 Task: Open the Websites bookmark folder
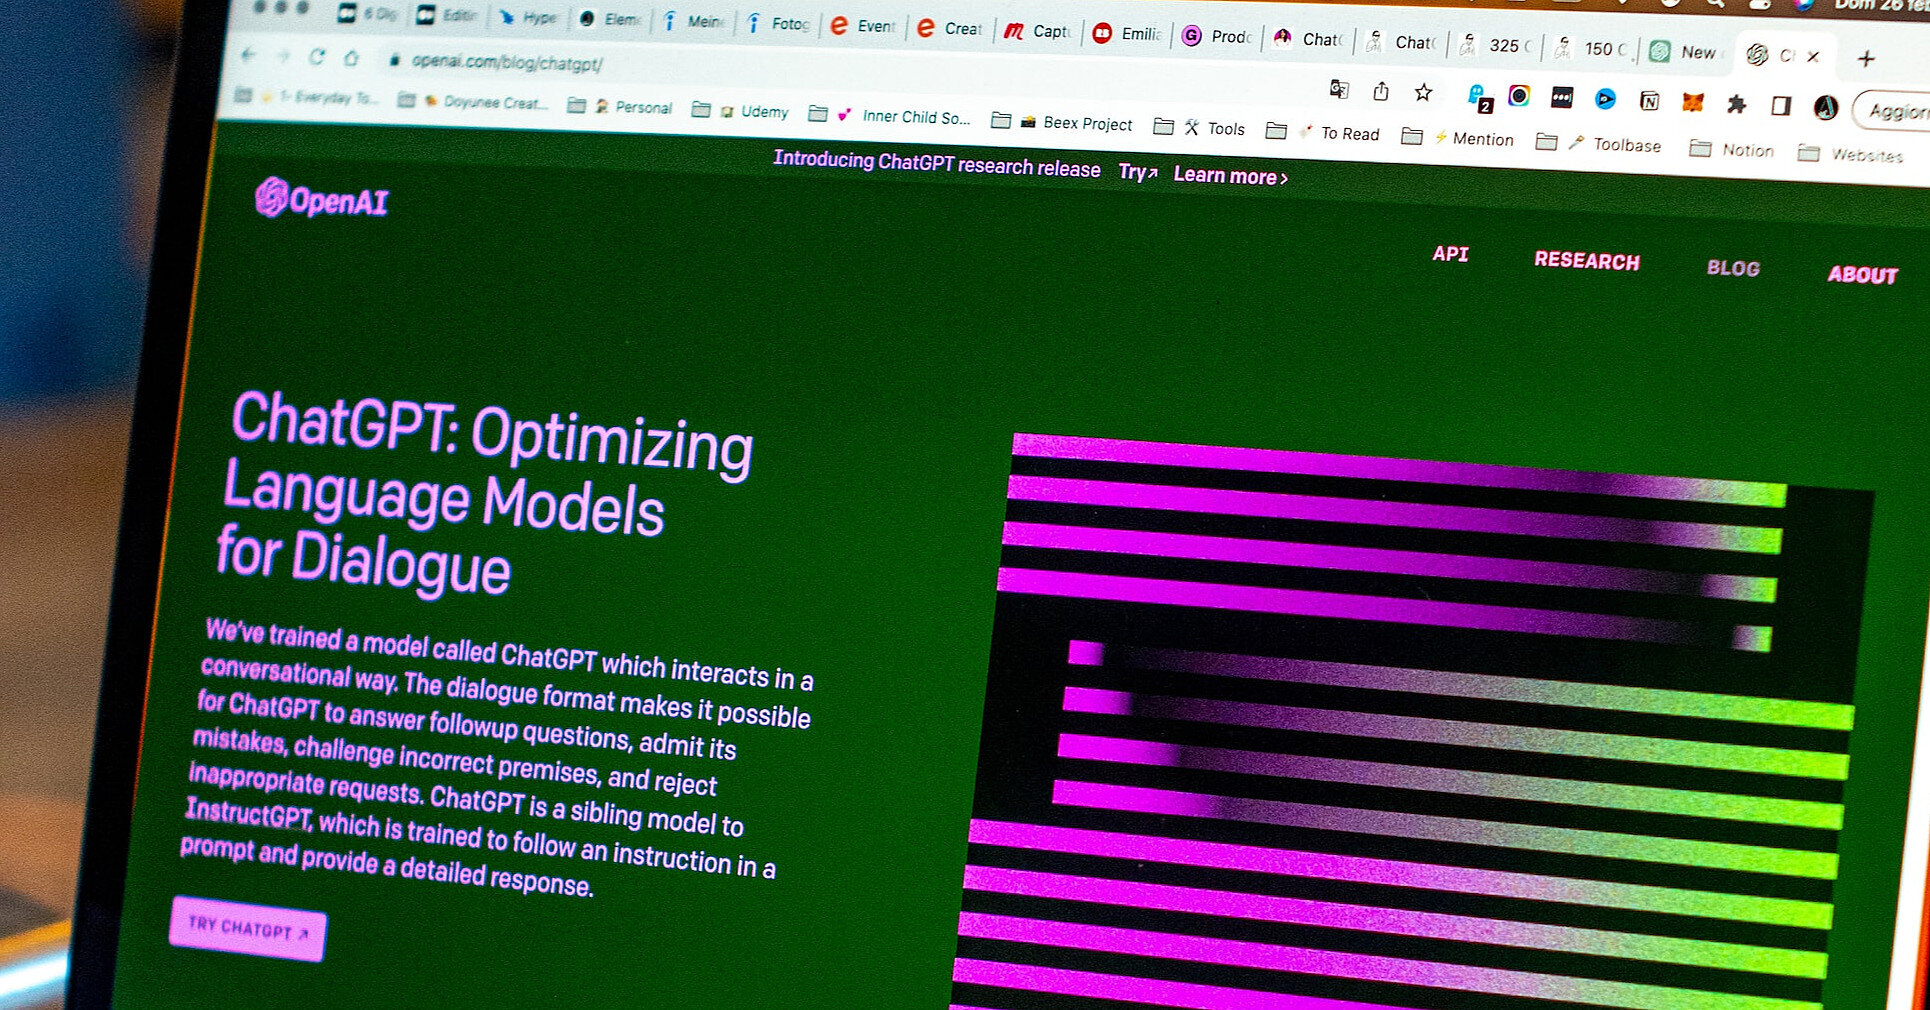pyautogui.click(x=1850, y=153)
